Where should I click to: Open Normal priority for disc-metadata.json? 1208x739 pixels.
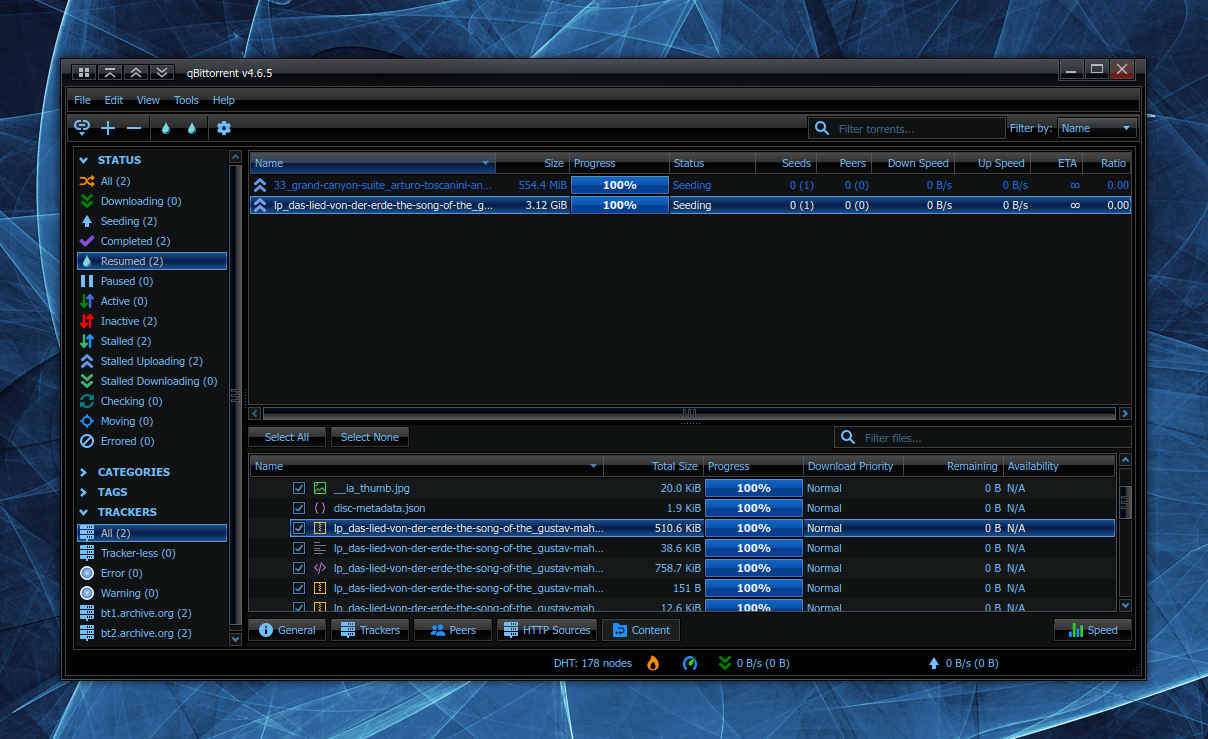854,508
